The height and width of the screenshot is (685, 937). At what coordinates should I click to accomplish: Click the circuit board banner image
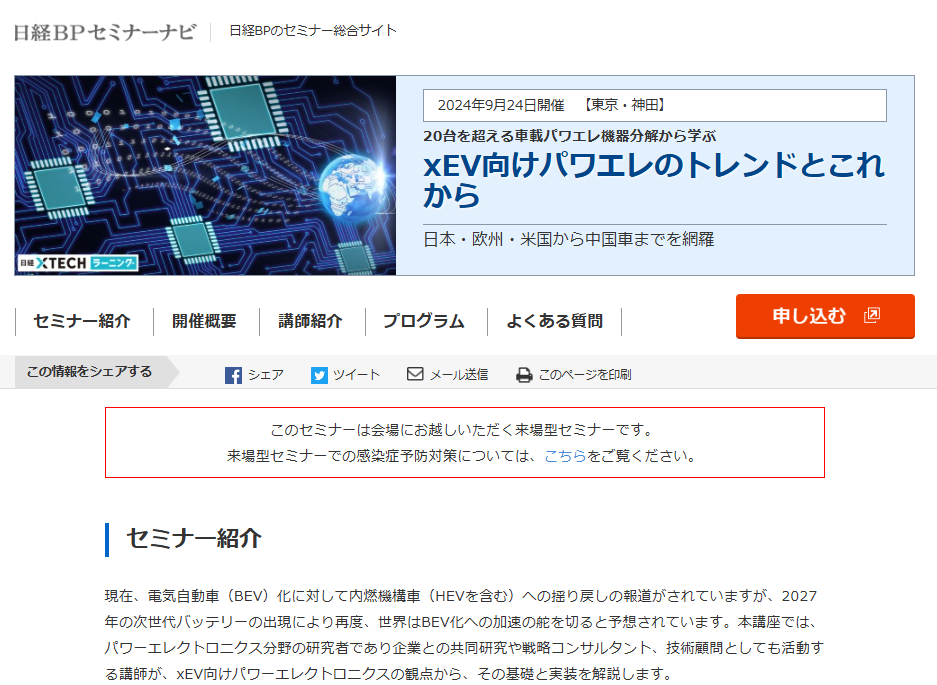[x=206, y=175]
